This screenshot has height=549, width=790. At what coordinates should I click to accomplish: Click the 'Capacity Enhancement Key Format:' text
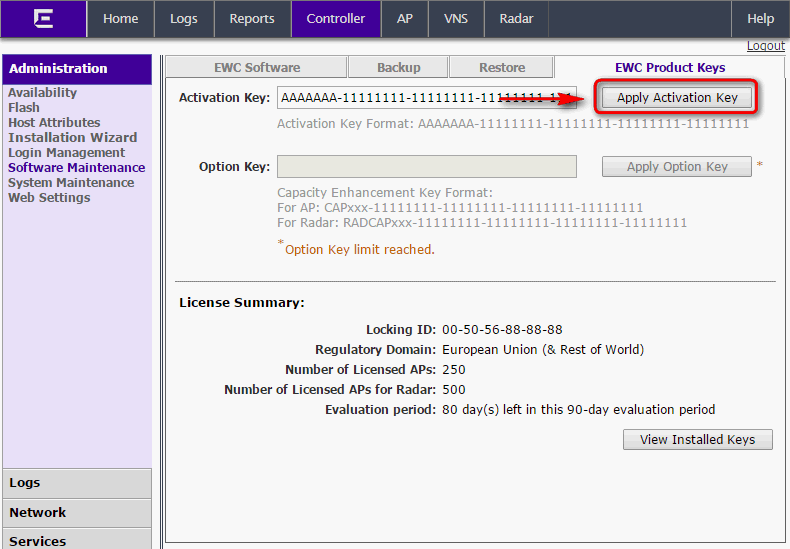pyautogui.click(x=385, y=193)
